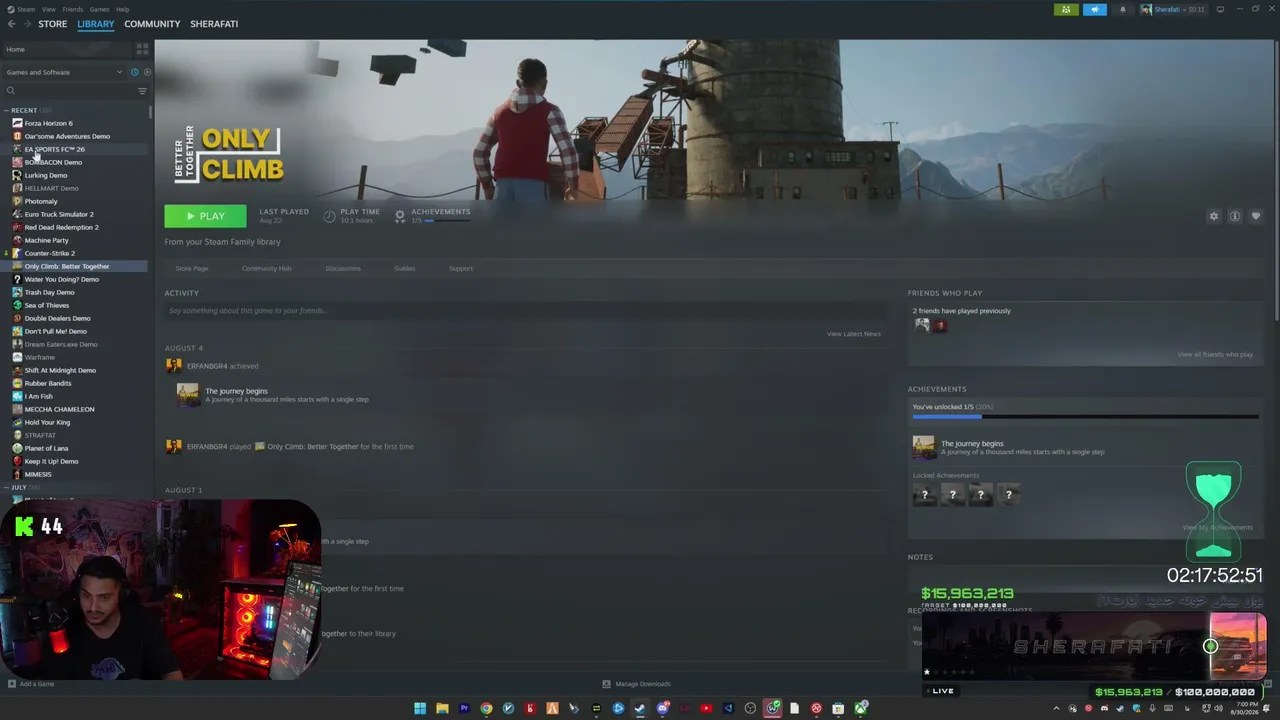Open the SHERAFATI profile tab
Screen dimensions: 1280x720
(214, 24)
